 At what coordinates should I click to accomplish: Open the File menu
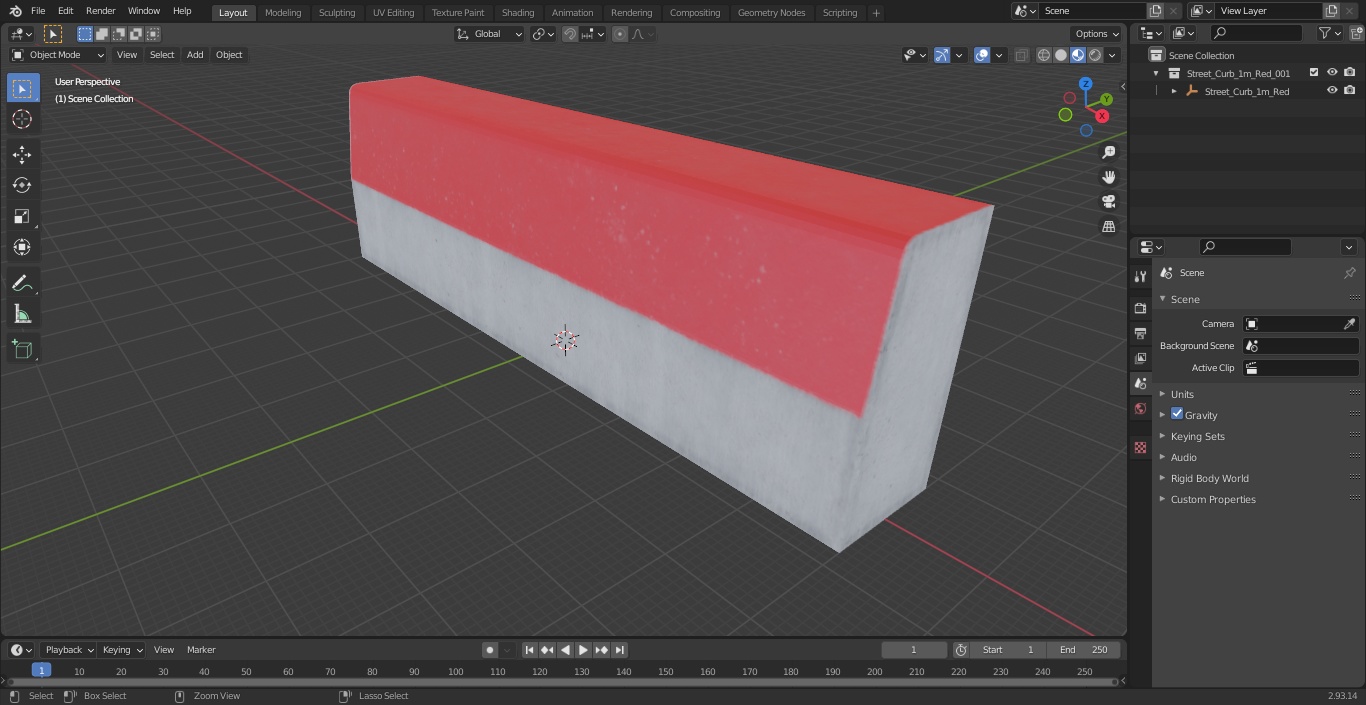(x=38, y=11)
